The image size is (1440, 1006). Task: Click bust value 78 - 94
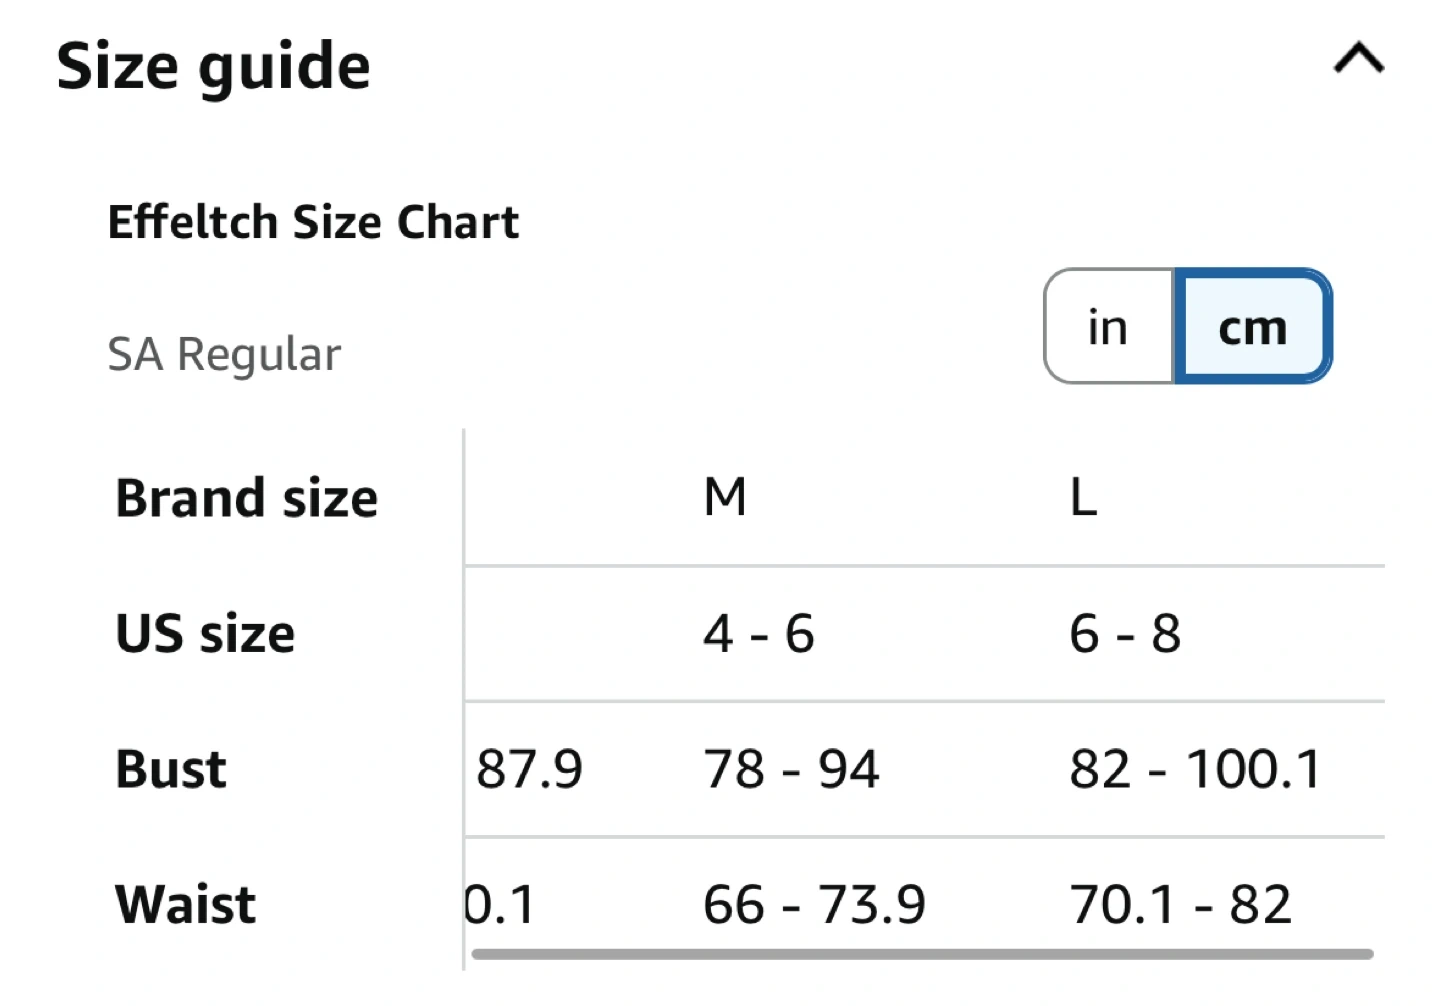point(791,769)
